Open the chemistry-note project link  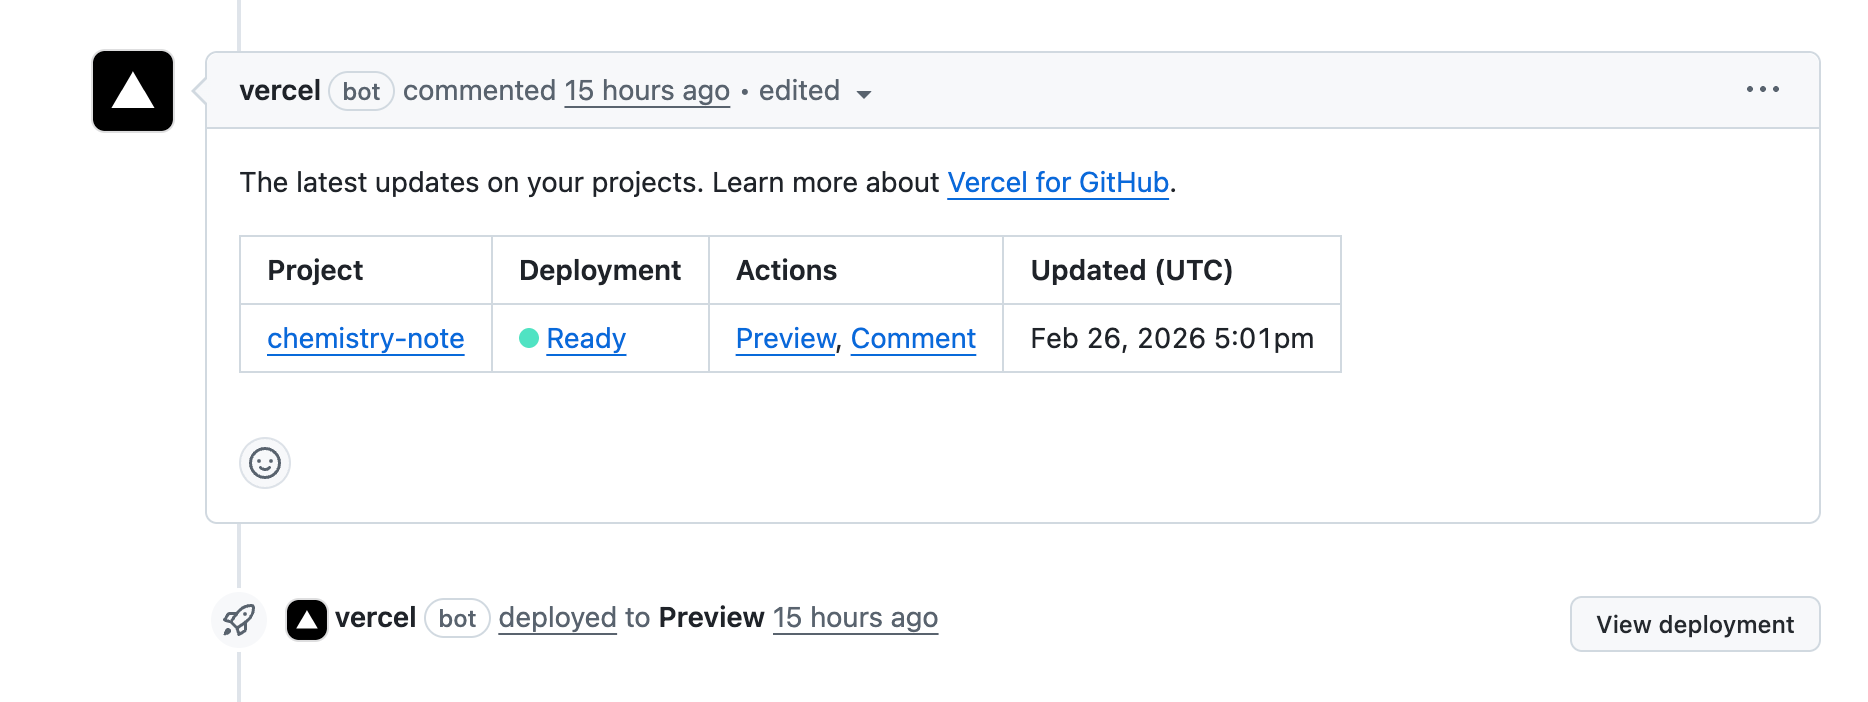coord(366,339)
